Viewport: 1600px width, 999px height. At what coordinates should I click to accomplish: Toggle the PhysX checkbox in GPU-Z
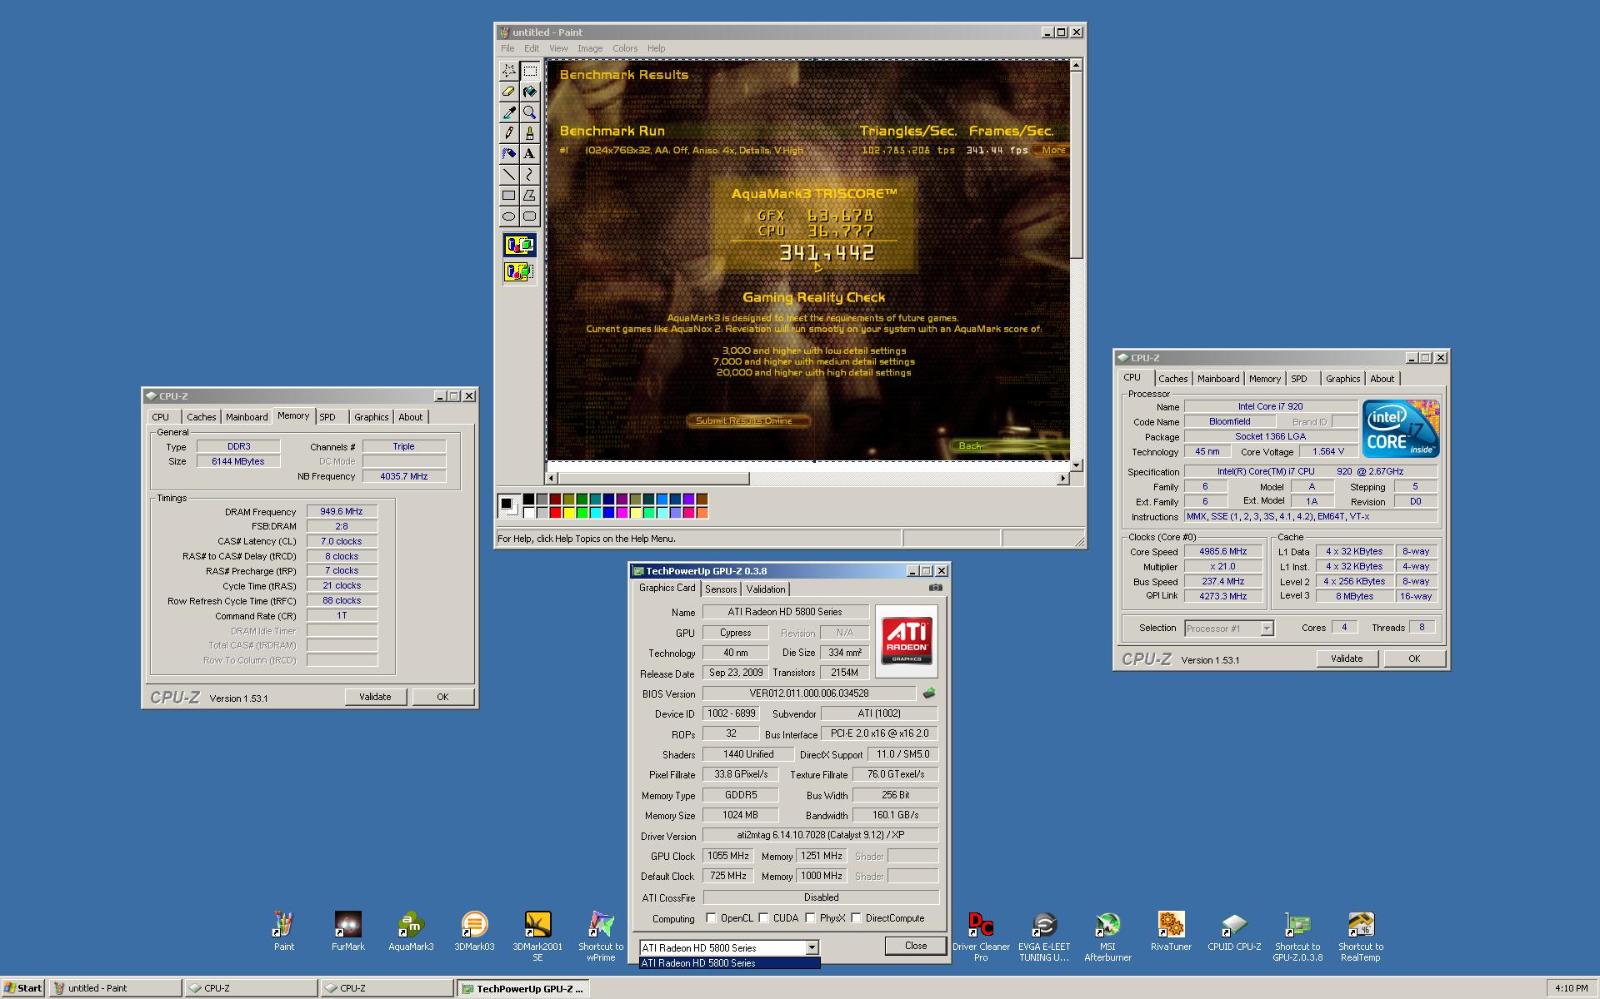(810, 918)
